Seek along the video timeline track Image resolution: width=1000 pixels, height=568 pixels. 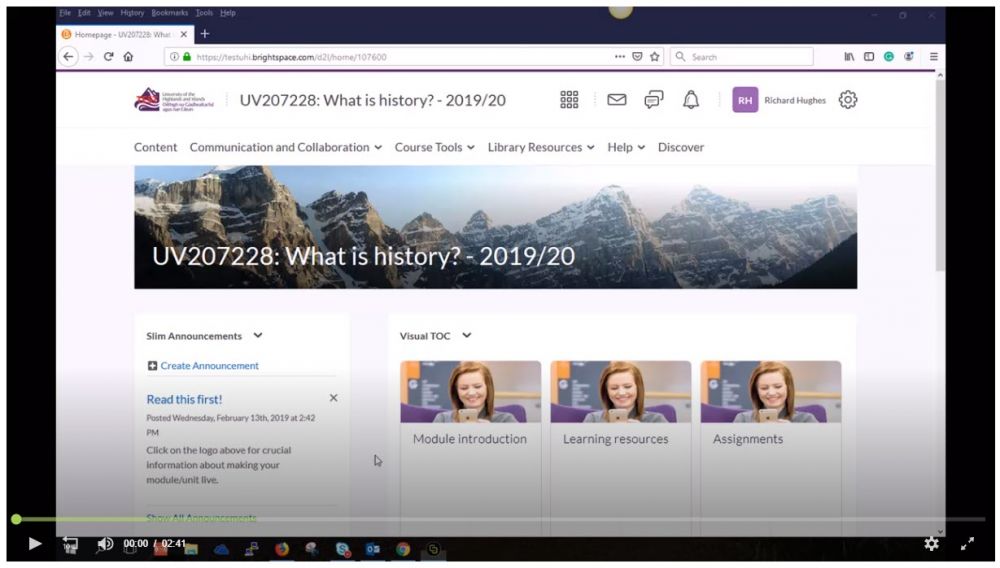coord(500,520)
